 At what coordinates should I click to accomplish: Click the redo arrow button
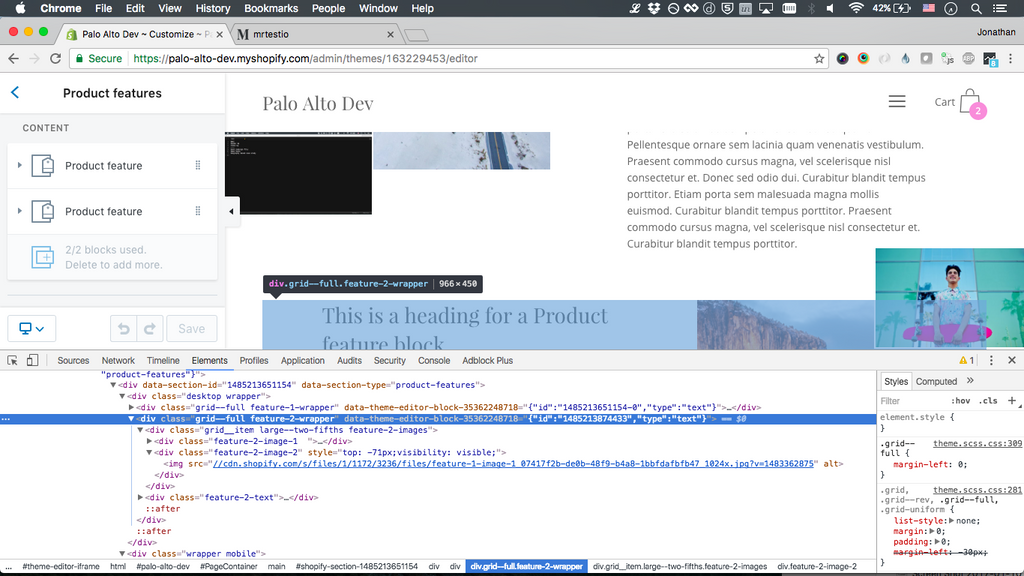point(150,328)
